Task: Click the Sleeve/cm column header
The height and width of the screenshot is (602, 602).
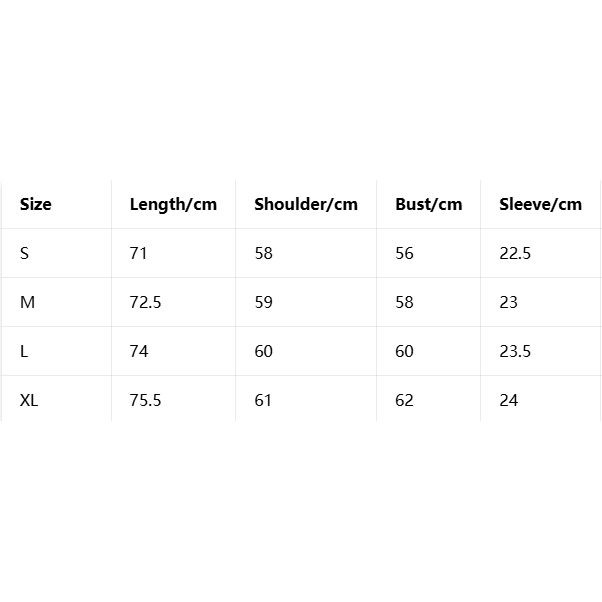Action: click(540, 204)
